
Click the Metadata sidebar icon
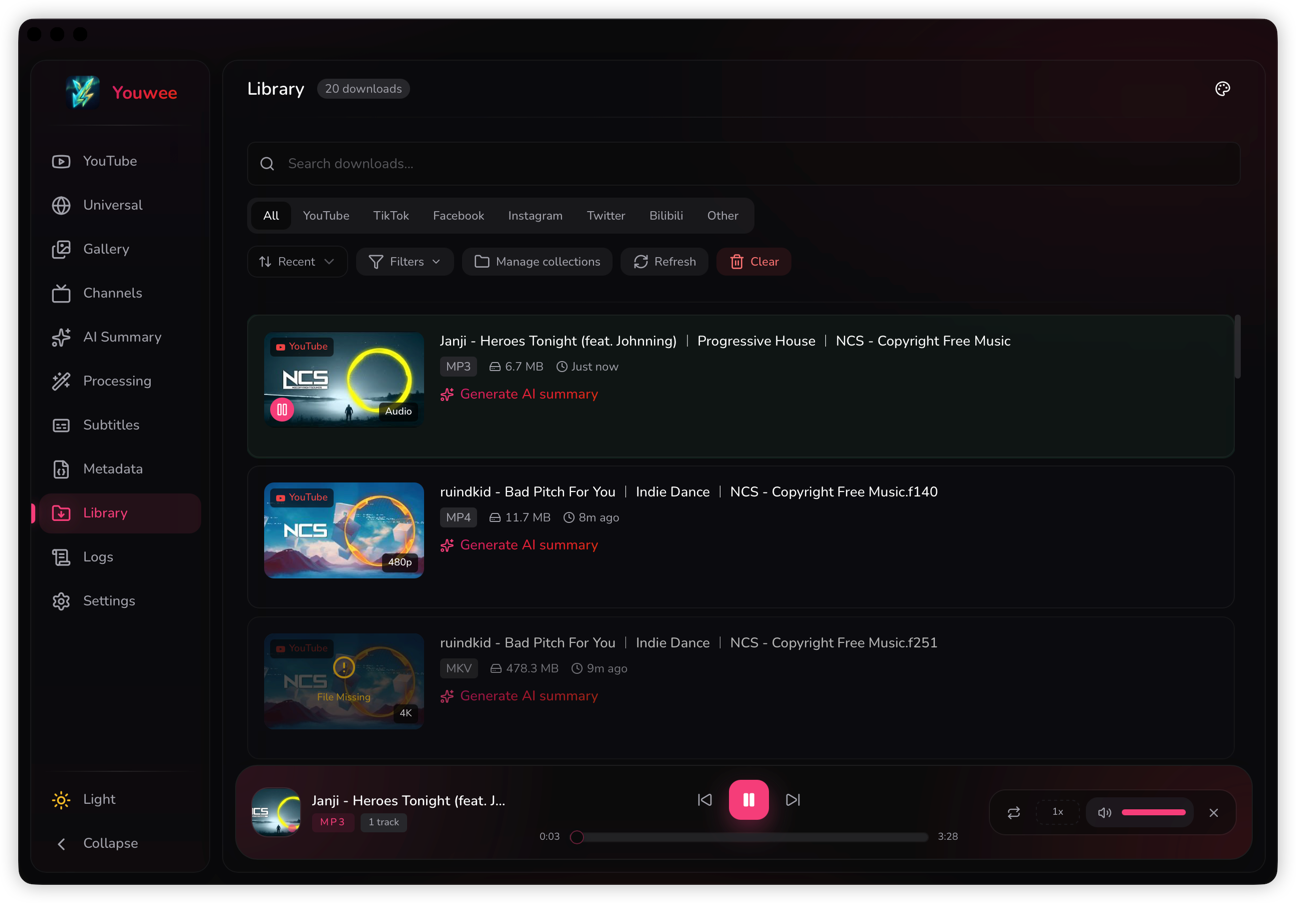tap(61, 469)
